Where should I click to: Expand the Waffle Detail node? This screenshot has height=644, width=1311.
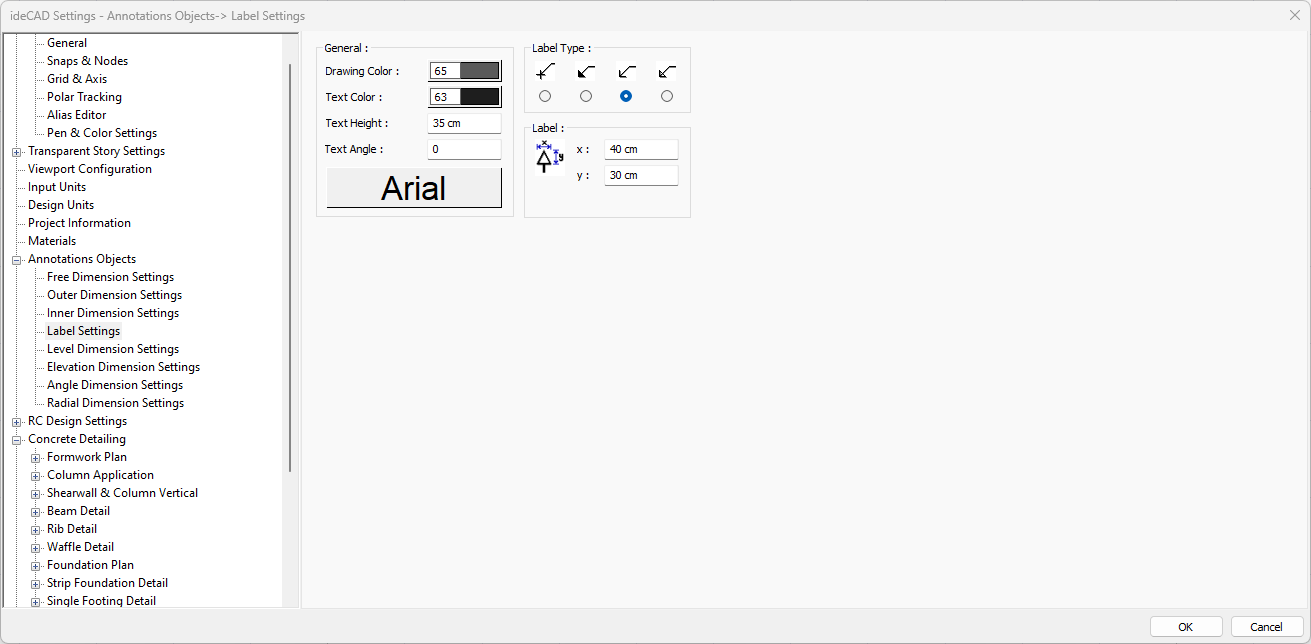coord(36,548)
